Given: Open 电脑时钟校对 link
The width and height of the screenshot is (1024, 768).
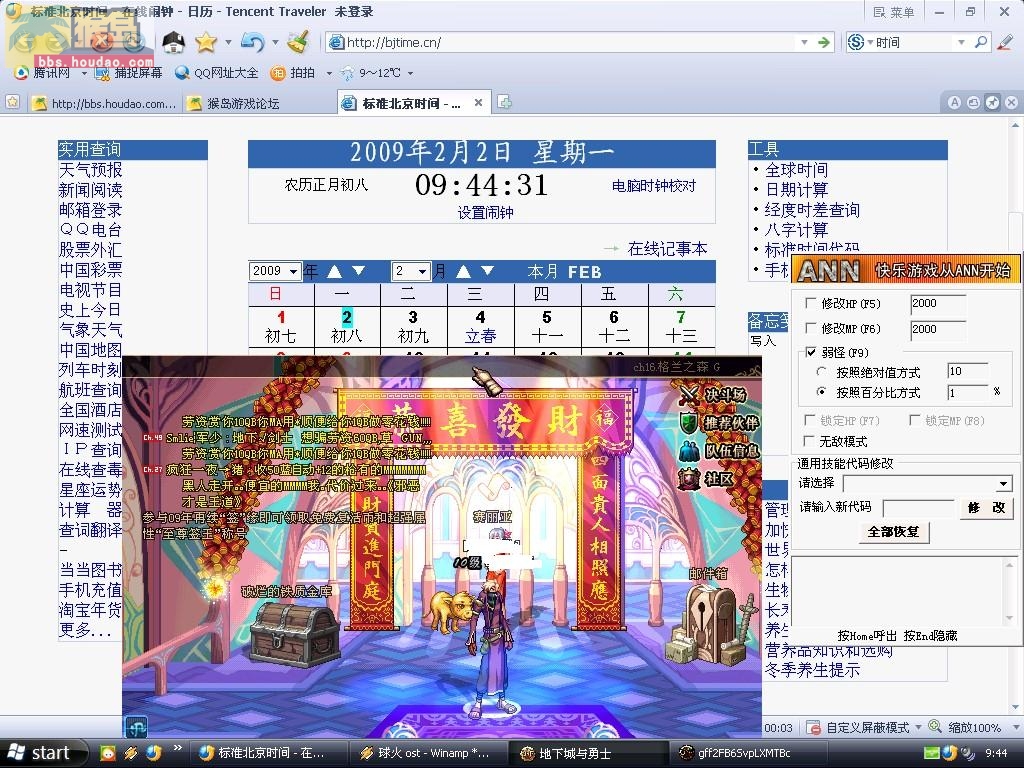Looking at the screenshot, I should click(654, 186).
